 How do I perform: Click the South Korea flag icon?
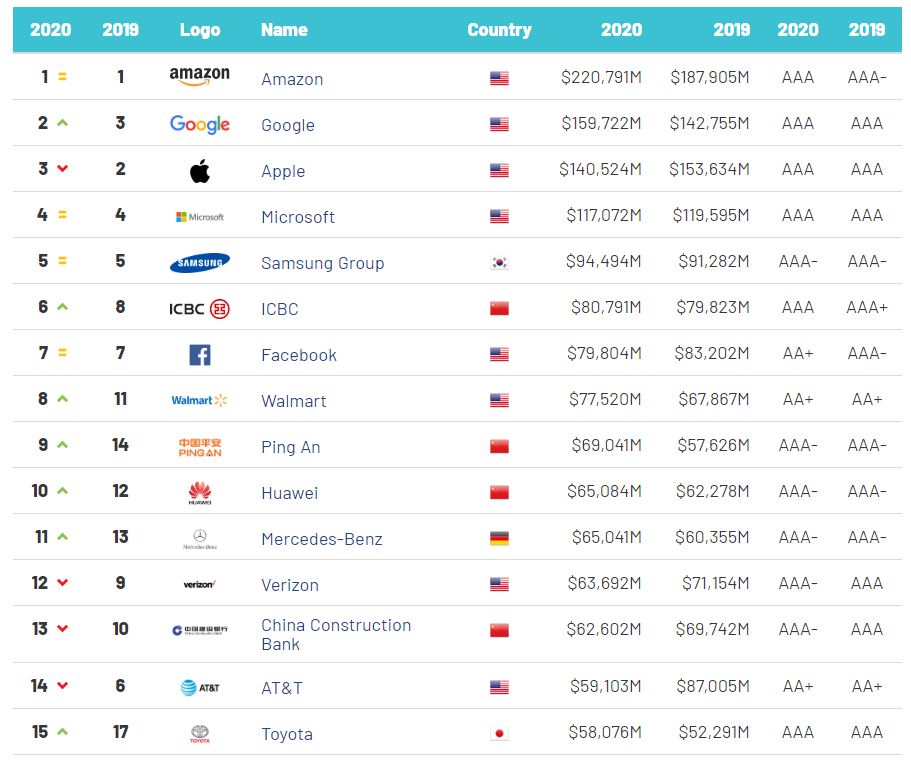tap(499, 263)
